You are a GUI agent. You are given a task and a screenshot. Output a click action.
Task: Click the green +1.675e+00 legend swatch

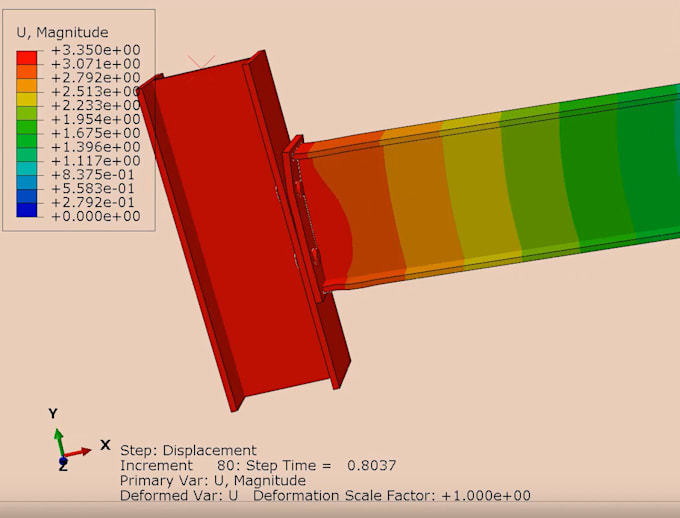(27, 127)
